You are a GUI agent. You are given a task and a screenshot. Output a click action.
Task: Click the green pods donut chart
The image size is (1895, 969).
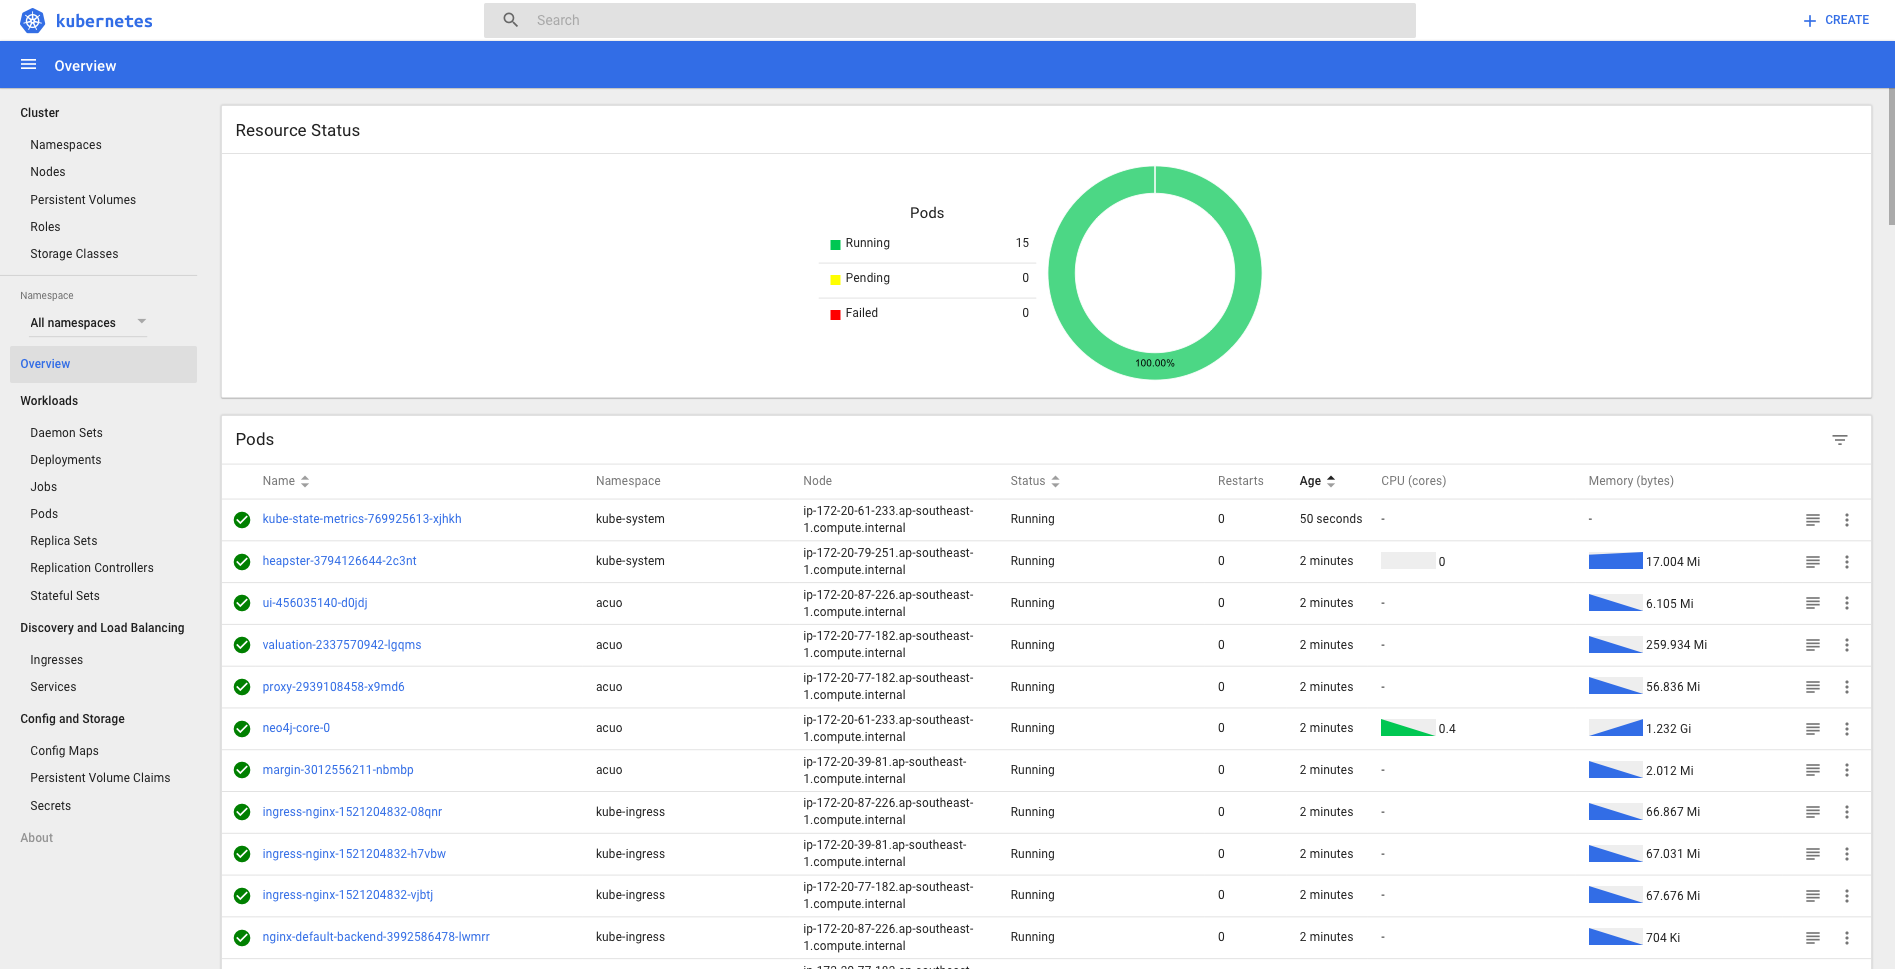1155,273
